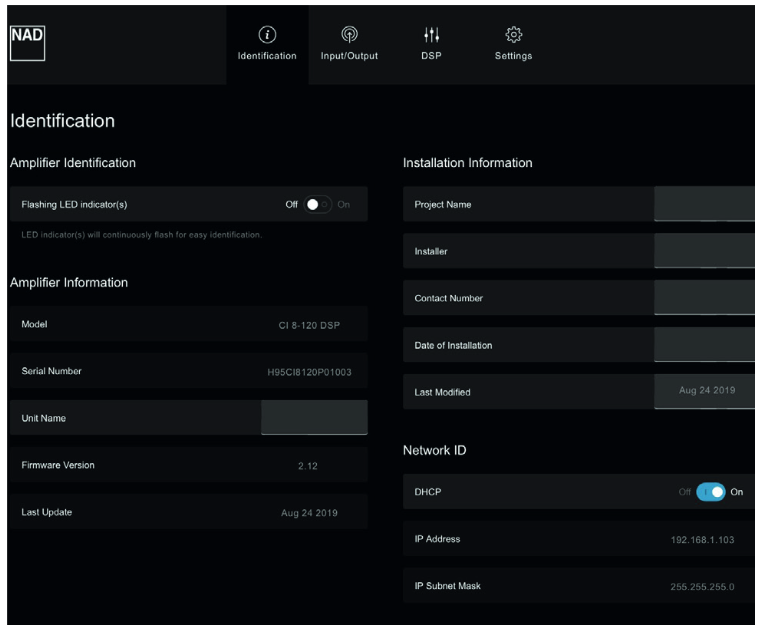
Task: Click the Unit Name input field
Action: (x=314, y=418)
